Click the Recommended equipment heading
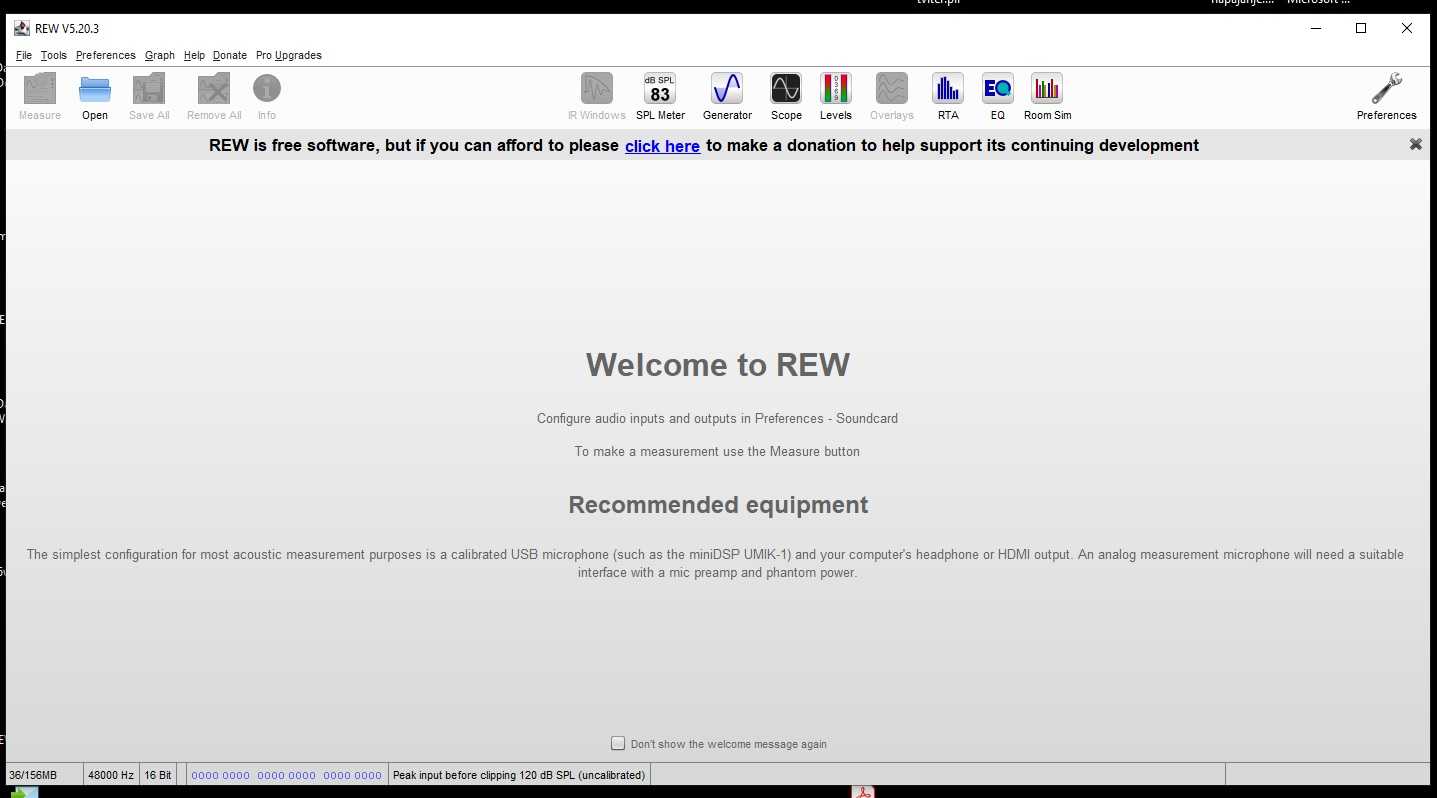This screenshot has width=1437, height=798. tap(718, 505)
